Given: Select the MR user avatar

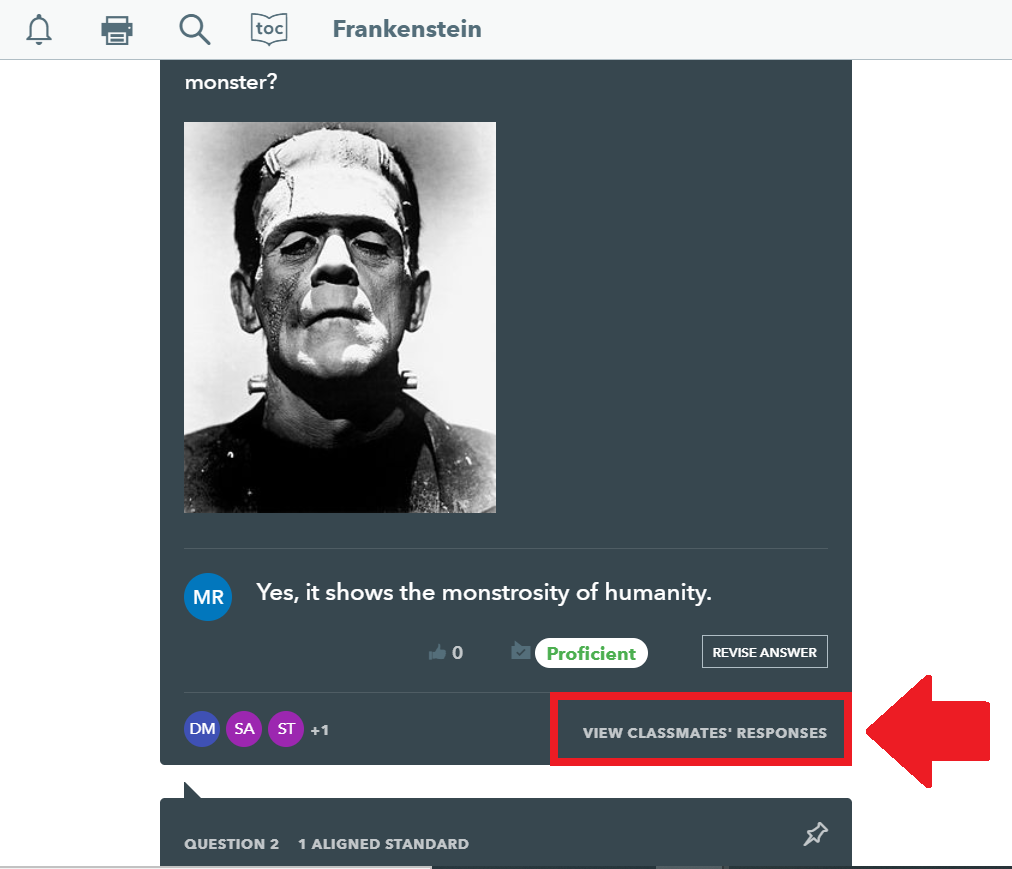Looking at the screenshot, I should click(x=208, y=597).
